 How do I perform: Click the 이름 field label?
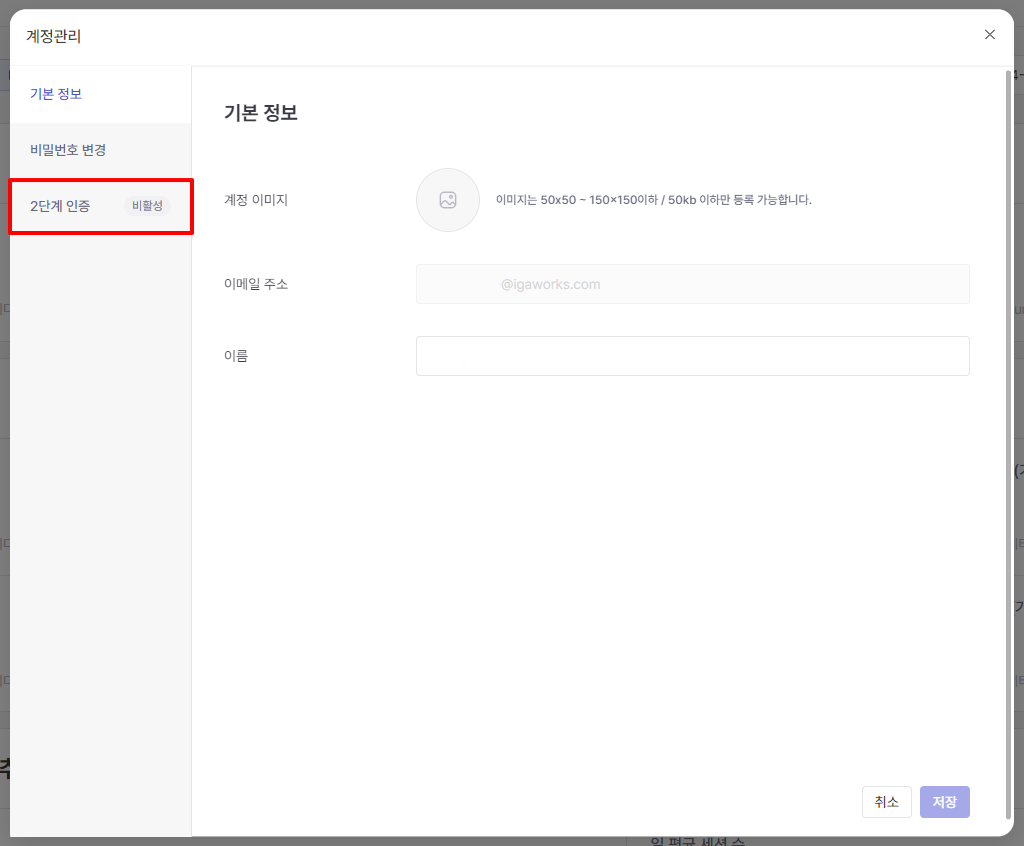236,356
